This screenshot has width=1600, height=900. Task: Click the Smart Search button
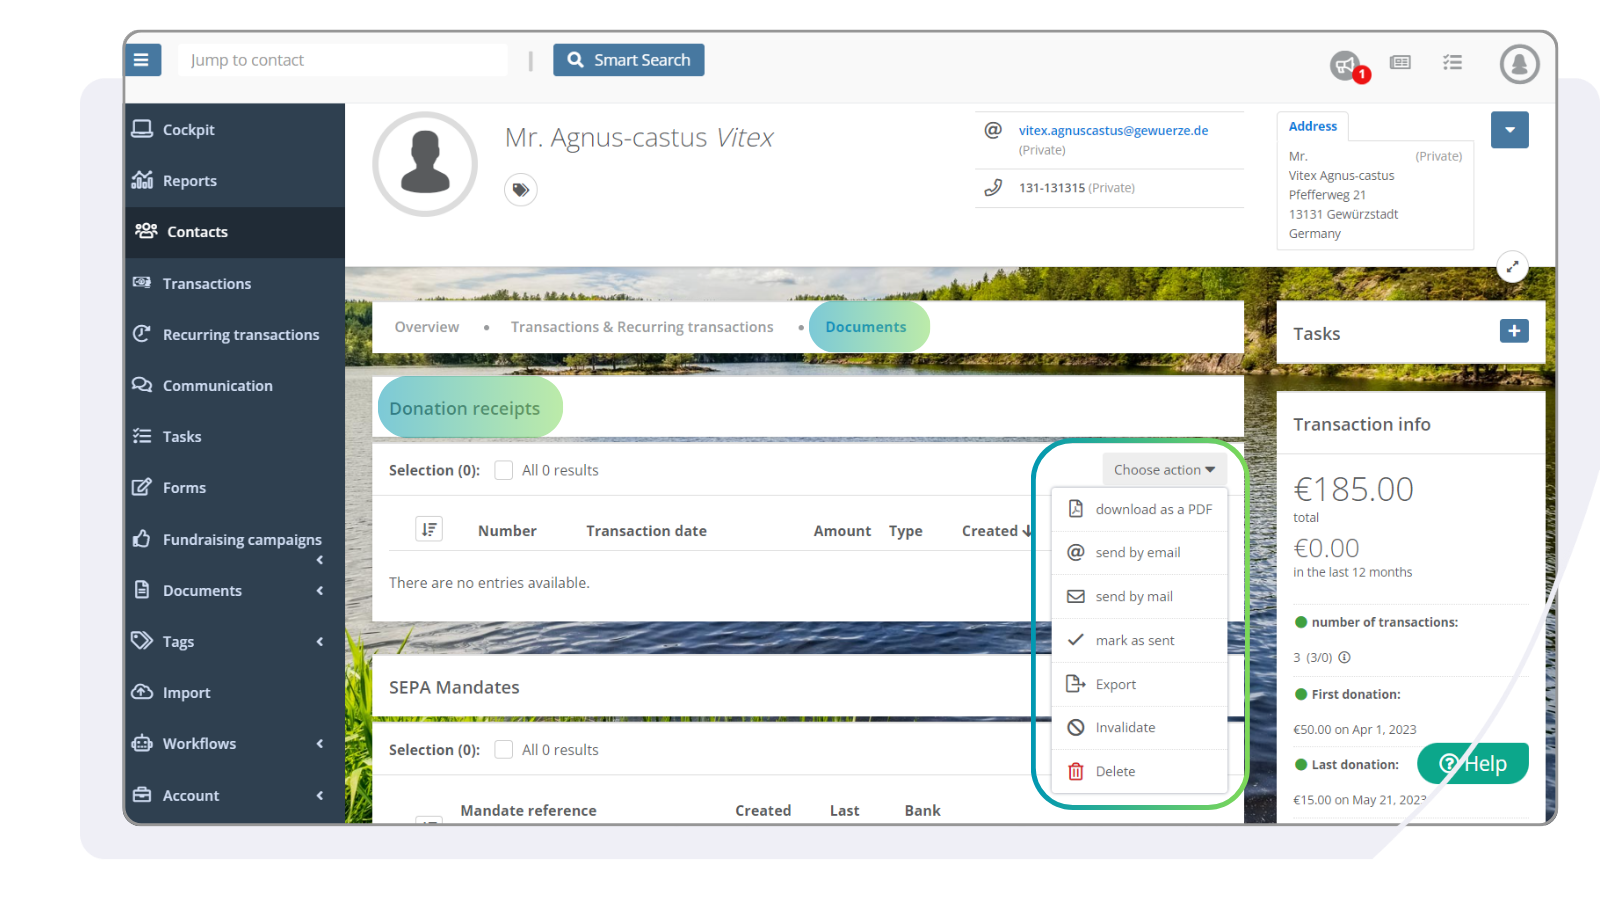628,59
